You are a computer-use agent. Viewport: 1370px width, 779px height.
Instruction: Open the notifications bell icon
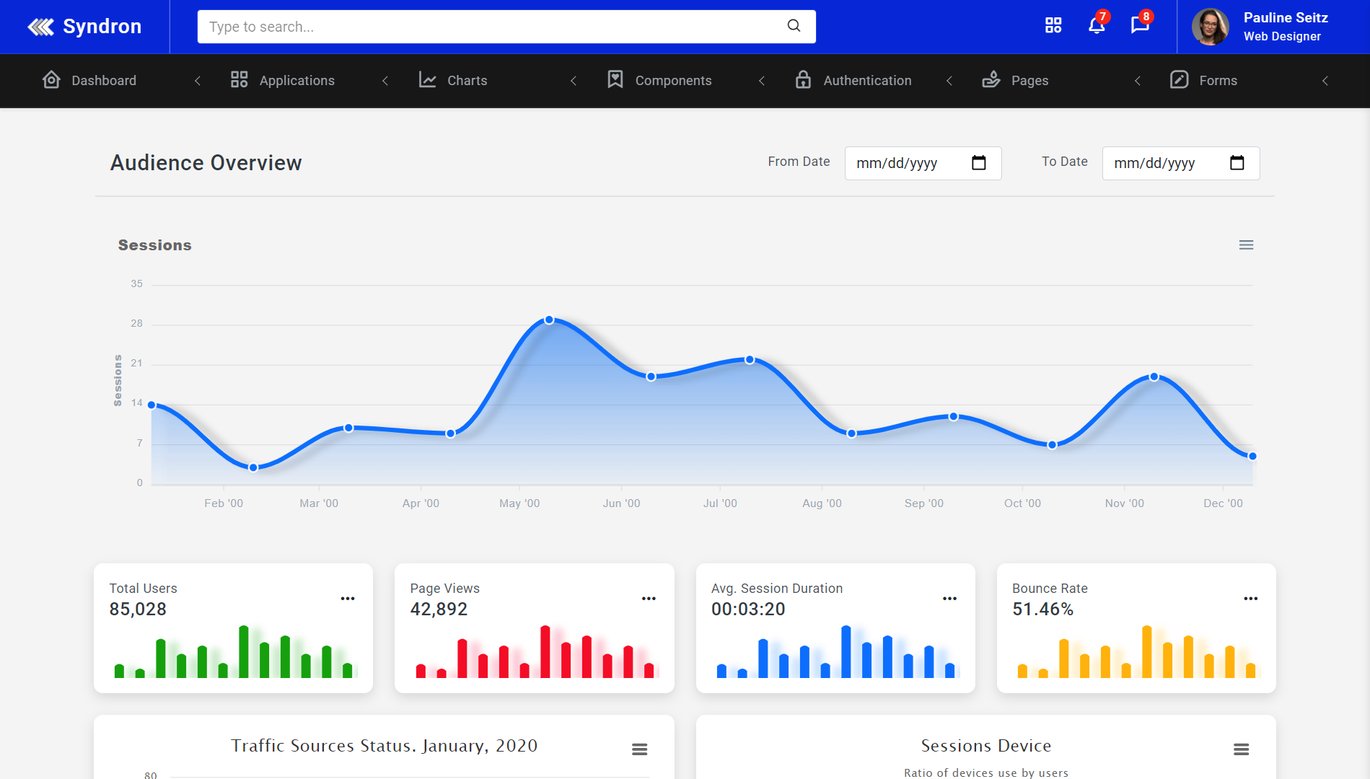[x=1096, y=26]
